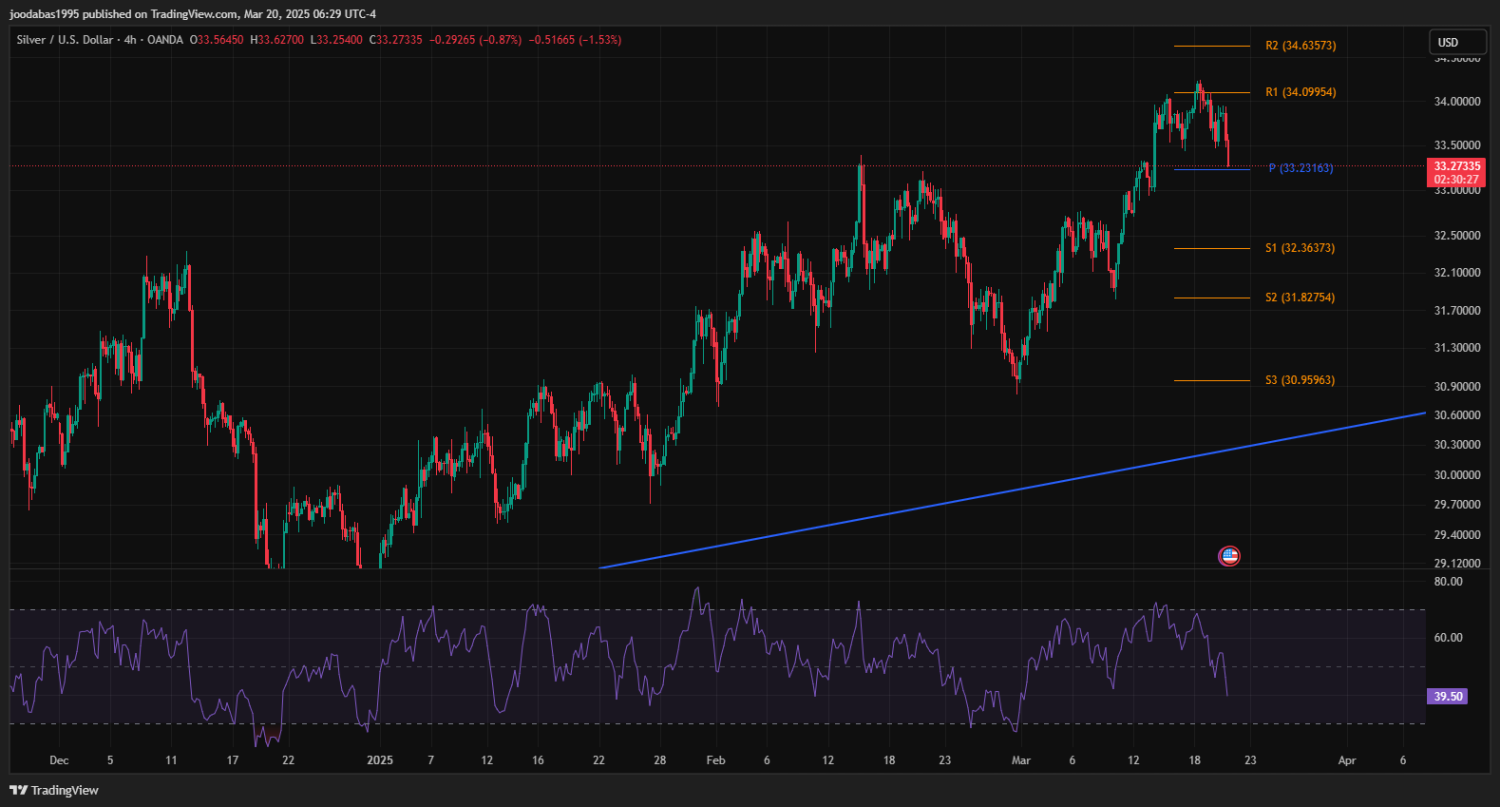Select the S1 (32.36373) support label

point(1300,248)
